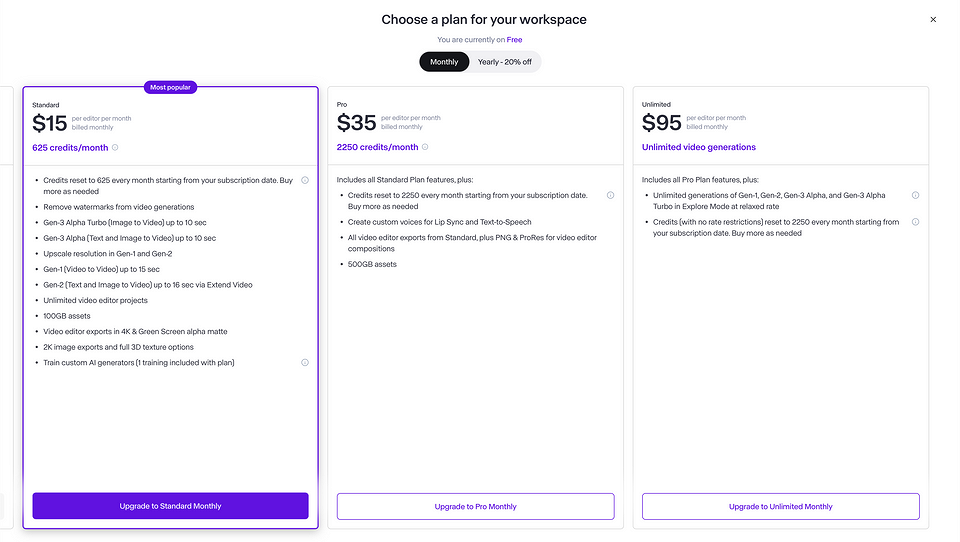
Task: Select Yearly - 20% off billing
Action: (x=505, y=62)
